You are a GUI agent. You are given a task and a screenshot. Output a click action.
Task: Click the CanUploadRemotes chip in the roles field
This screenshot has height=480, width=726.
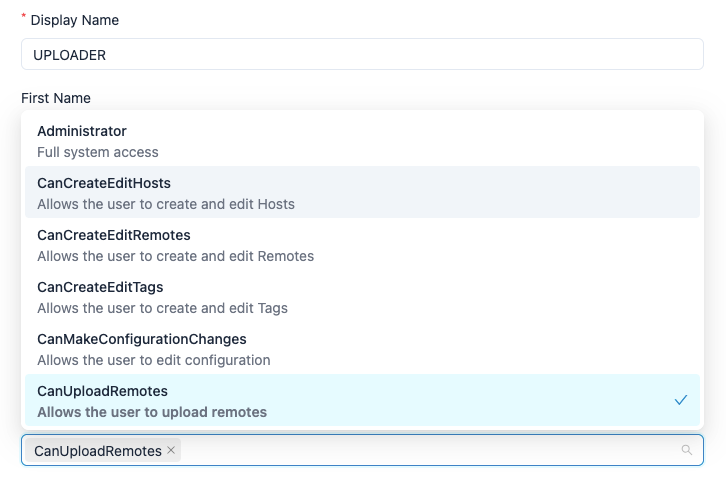(98, 451)
